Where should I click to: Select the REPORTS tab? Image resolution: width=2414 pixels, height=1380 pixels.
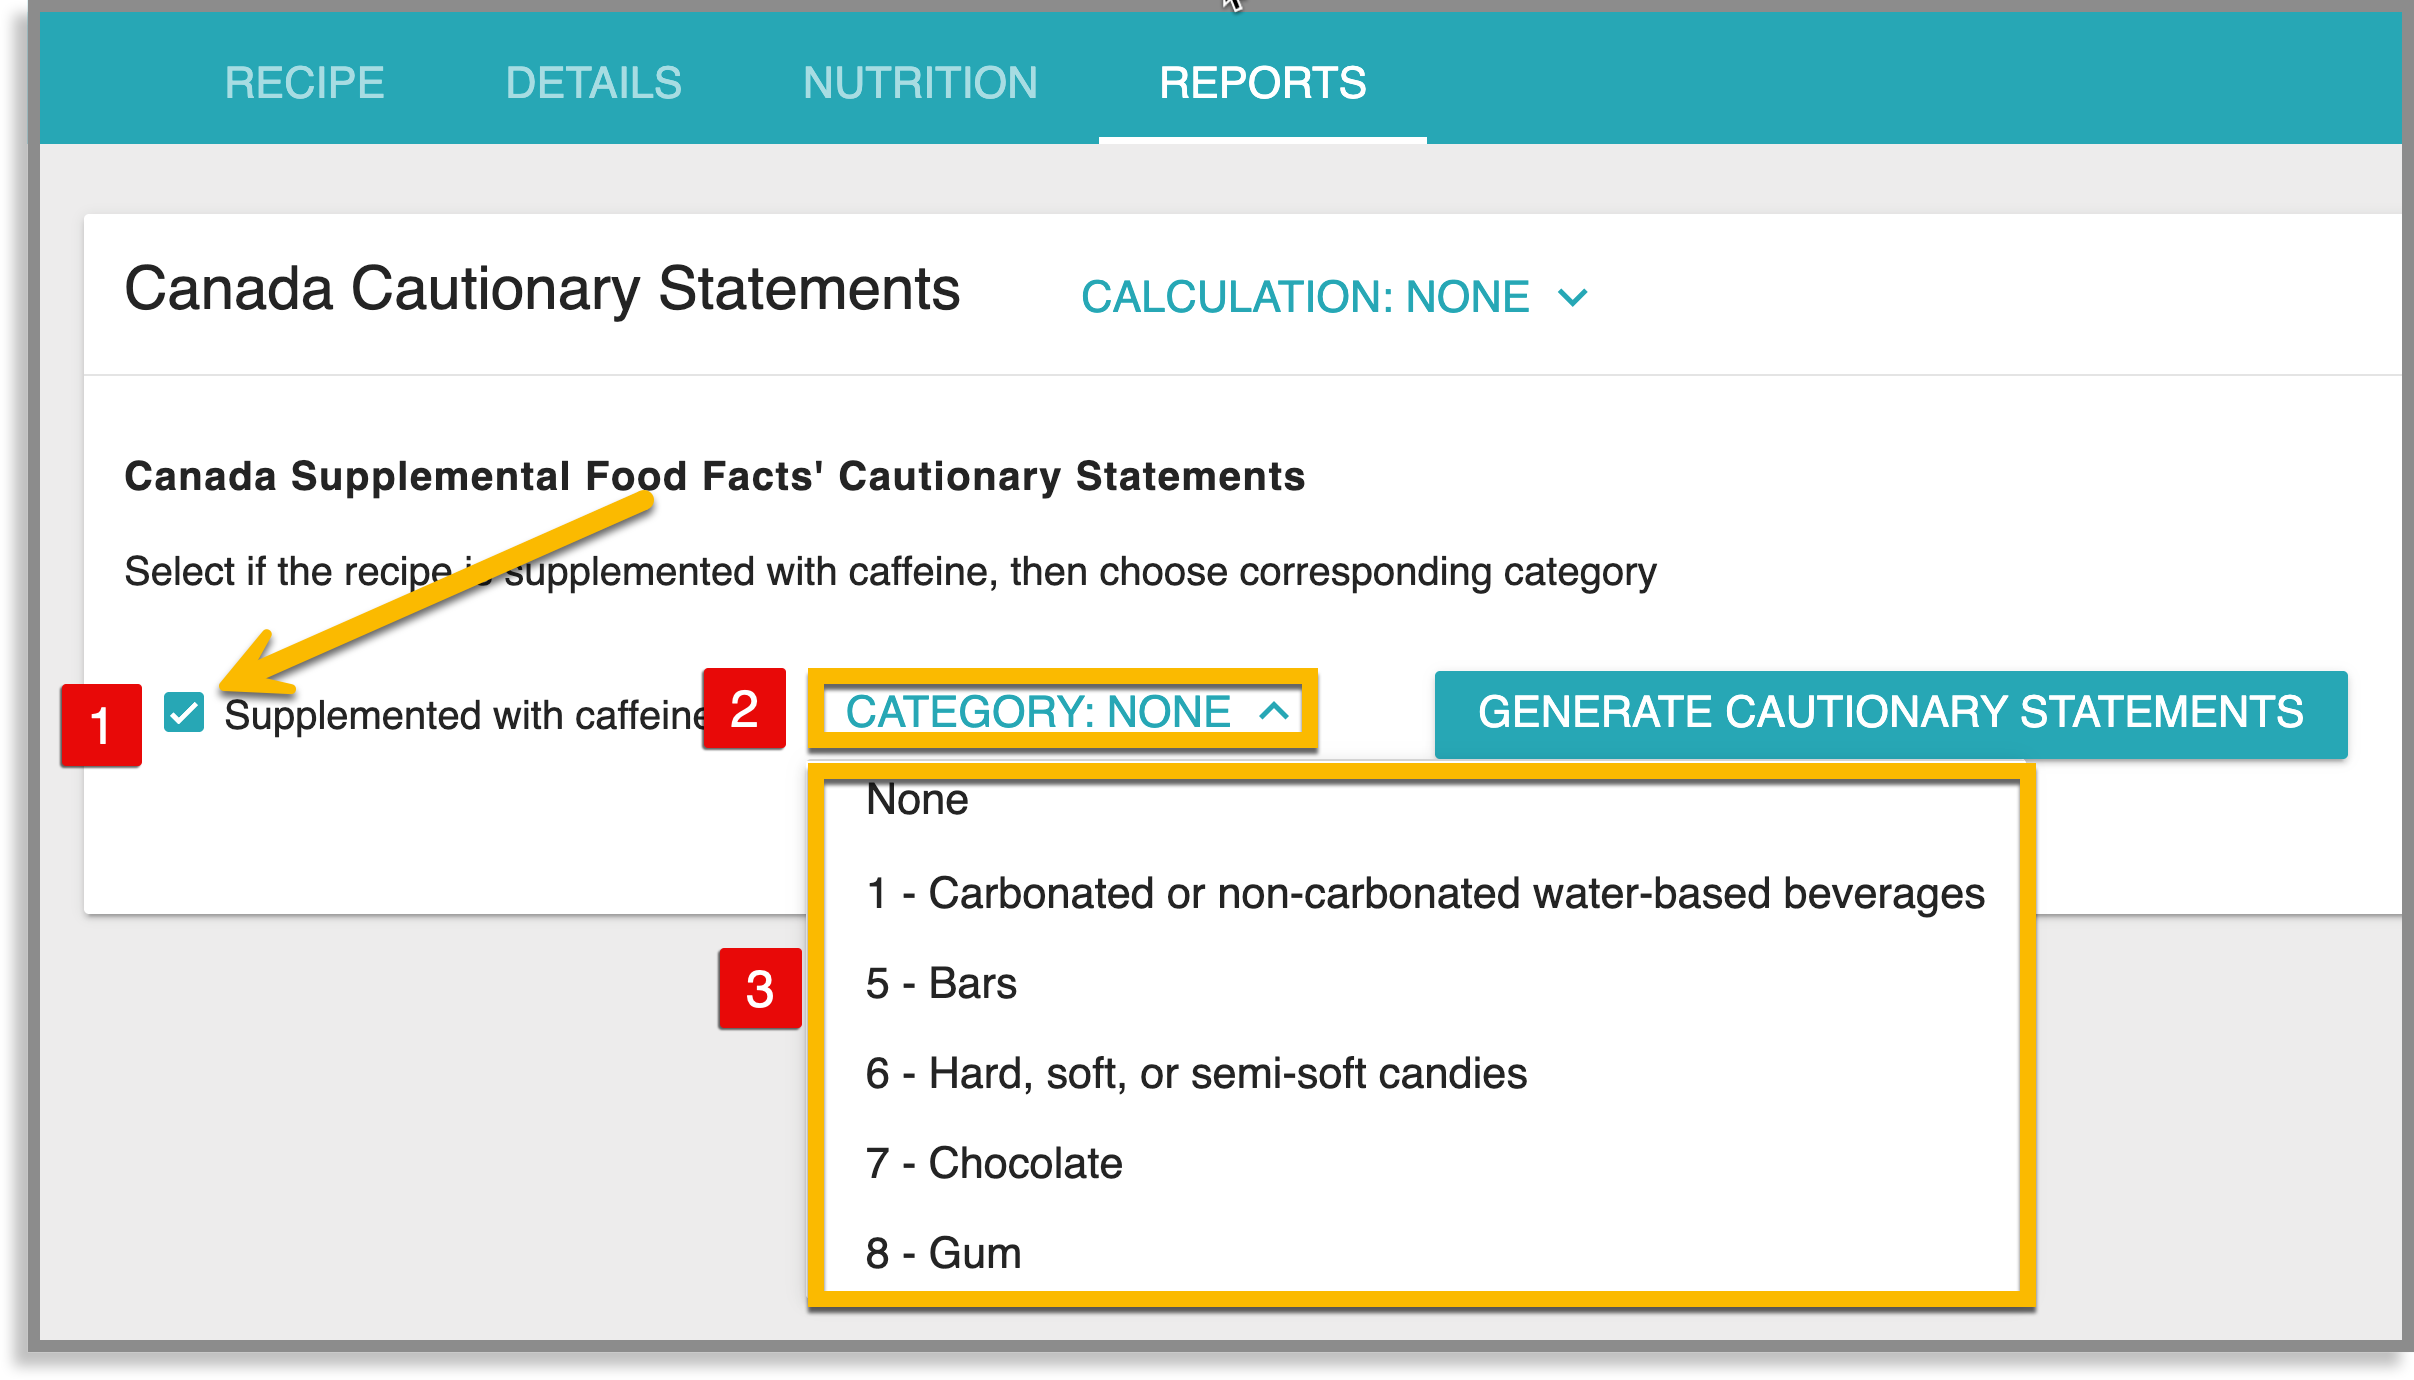(x=1263, y=82)
